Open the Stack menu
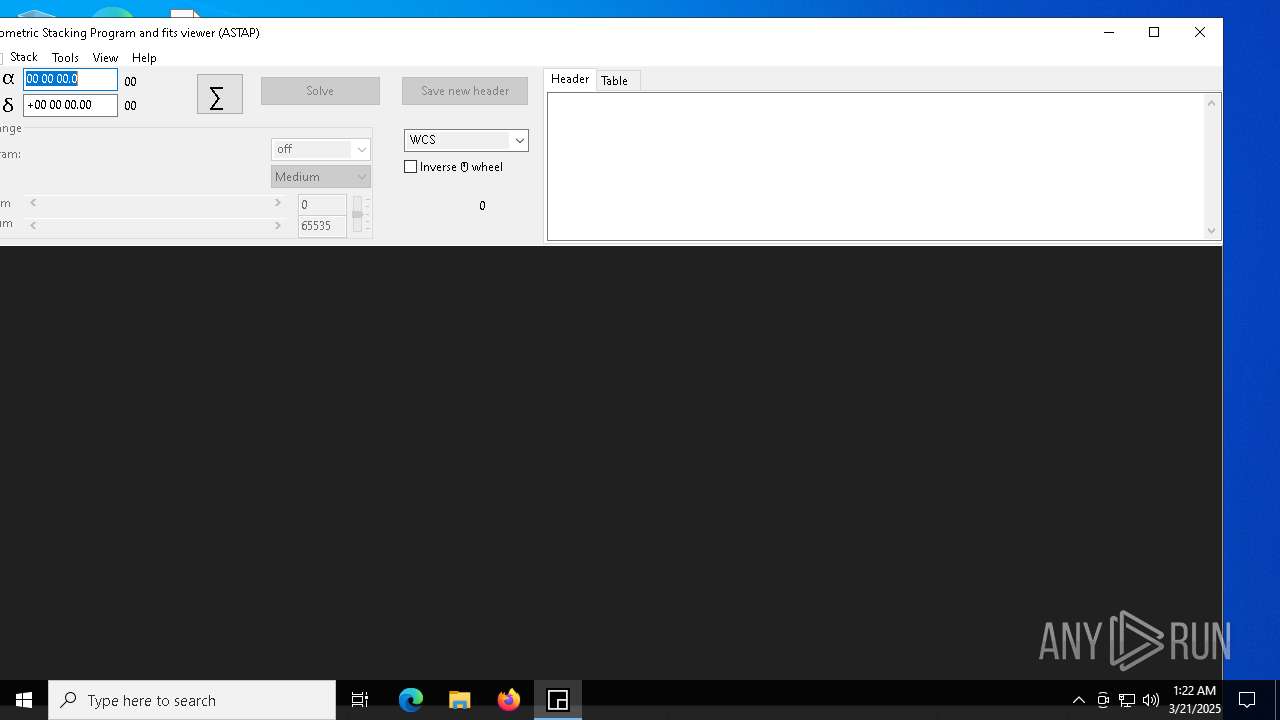1280x720 pixels. (24, 58)
